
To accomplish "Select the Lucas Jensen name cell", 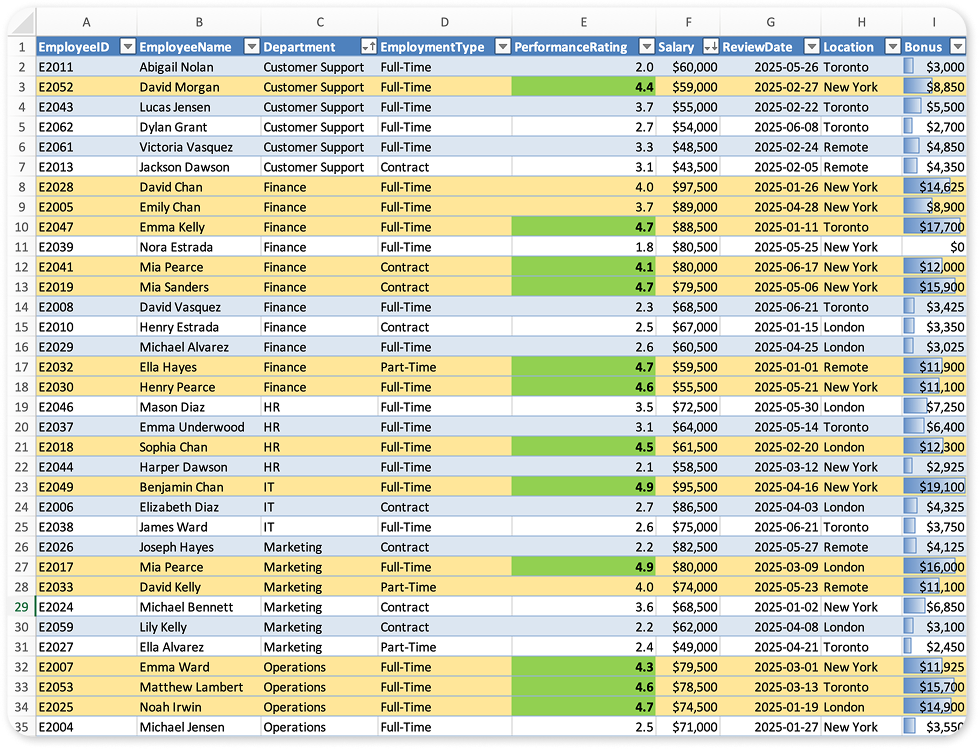I will click(x=199, y=107).
